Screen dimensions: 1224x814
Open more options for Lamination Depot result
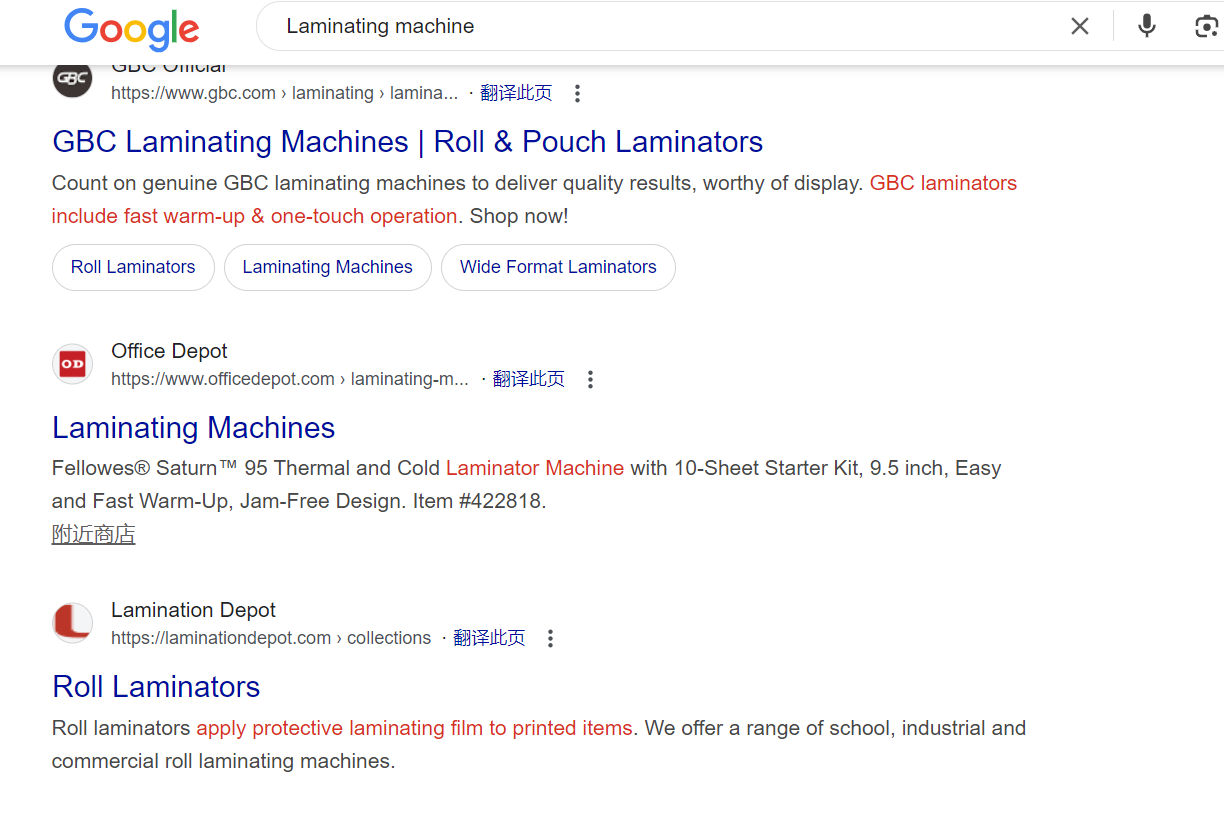(550, 639)
